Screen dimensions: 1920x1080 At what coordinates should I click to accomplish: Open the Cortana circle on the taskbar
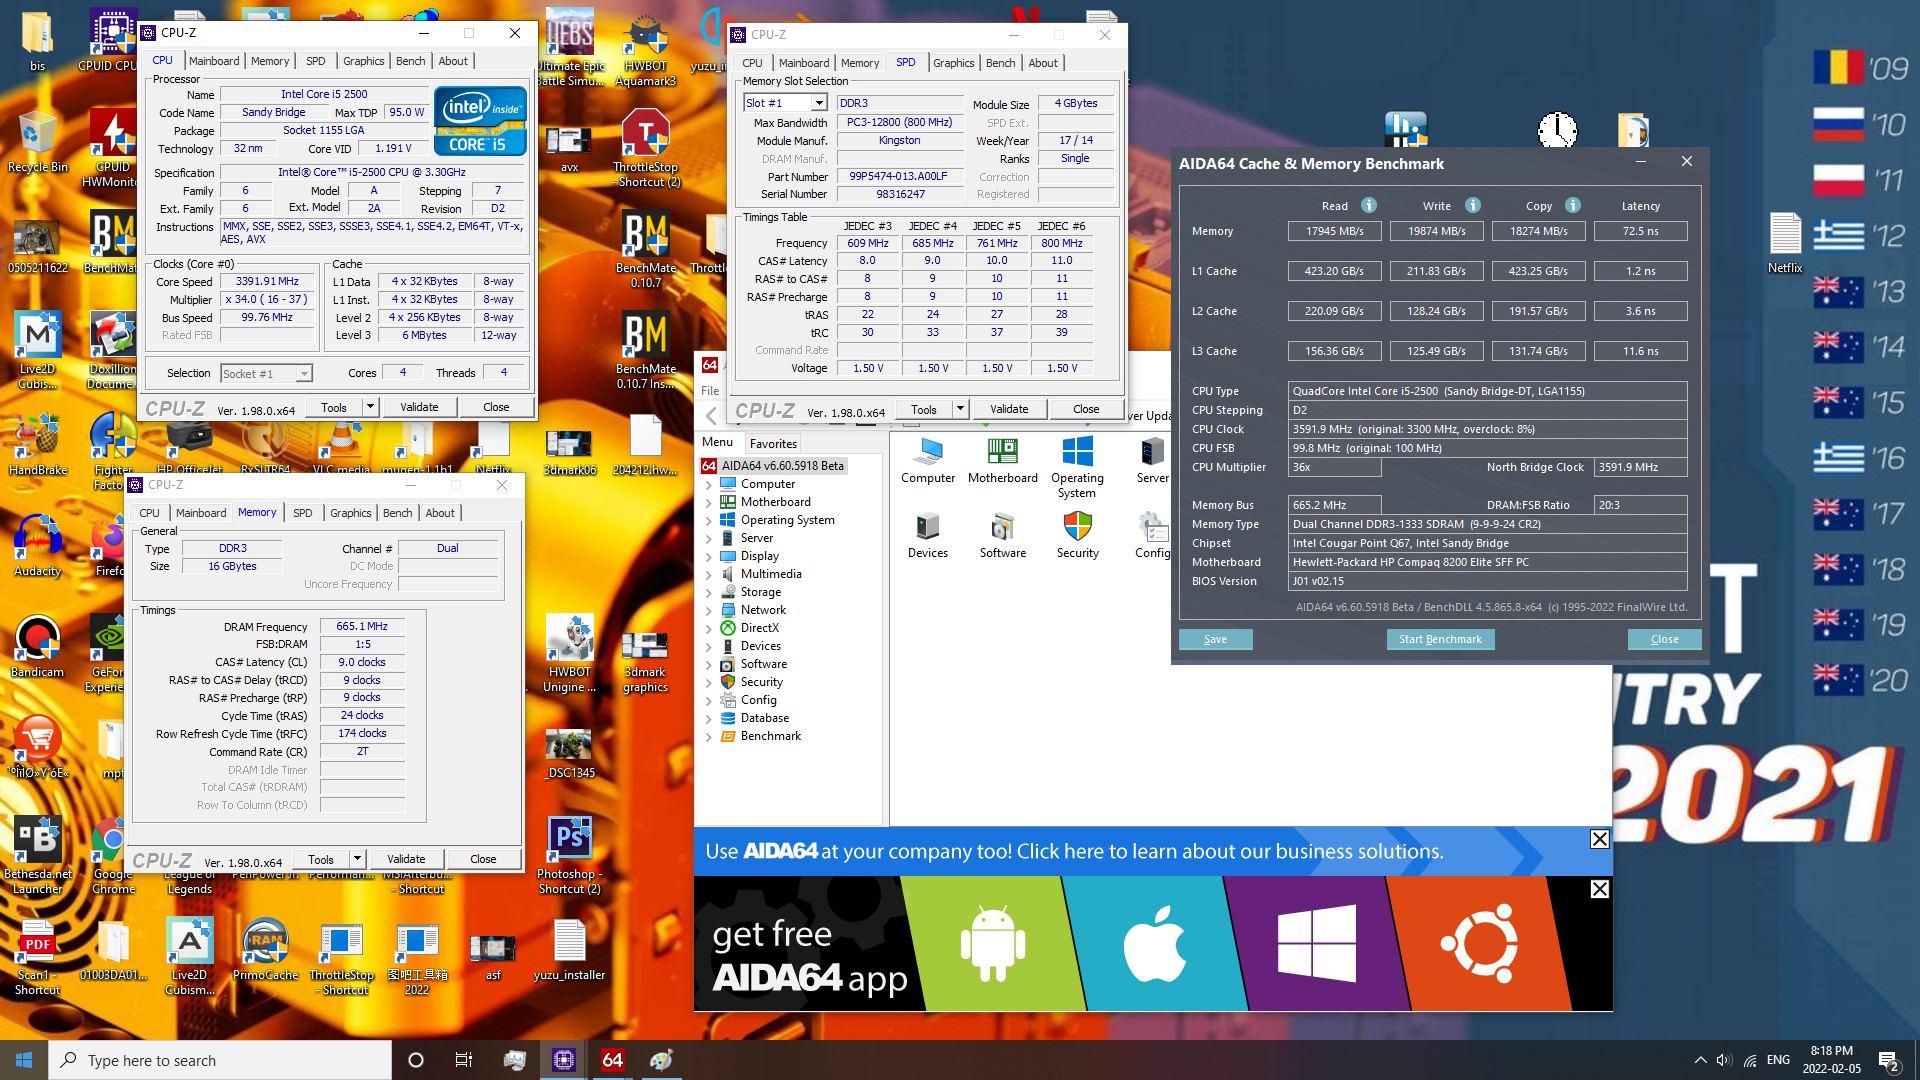(x=416, y=1060)
